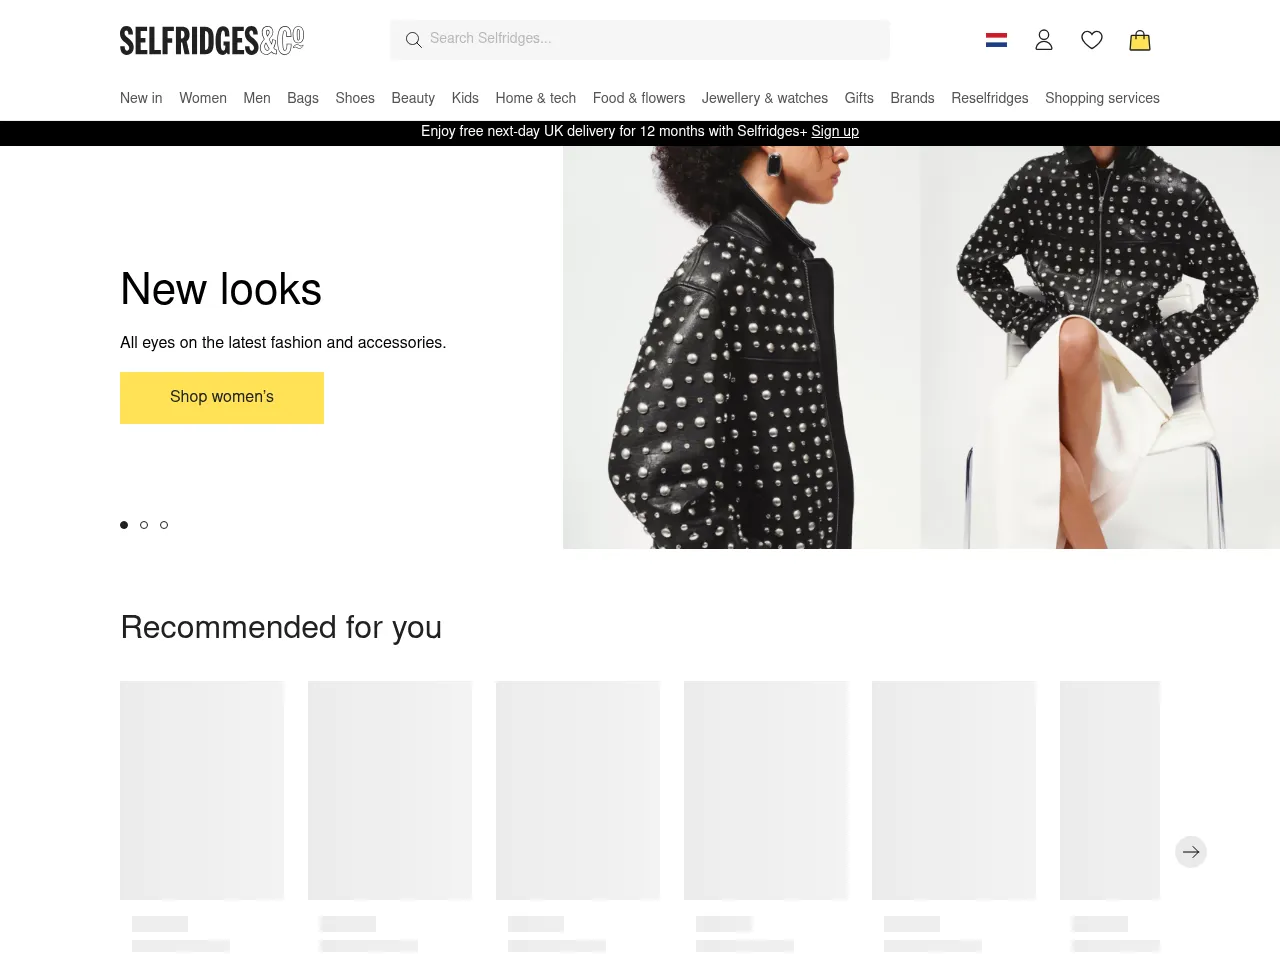1280x960 pixels.
Task: Click the search magnifier icon
Action: 413,40
